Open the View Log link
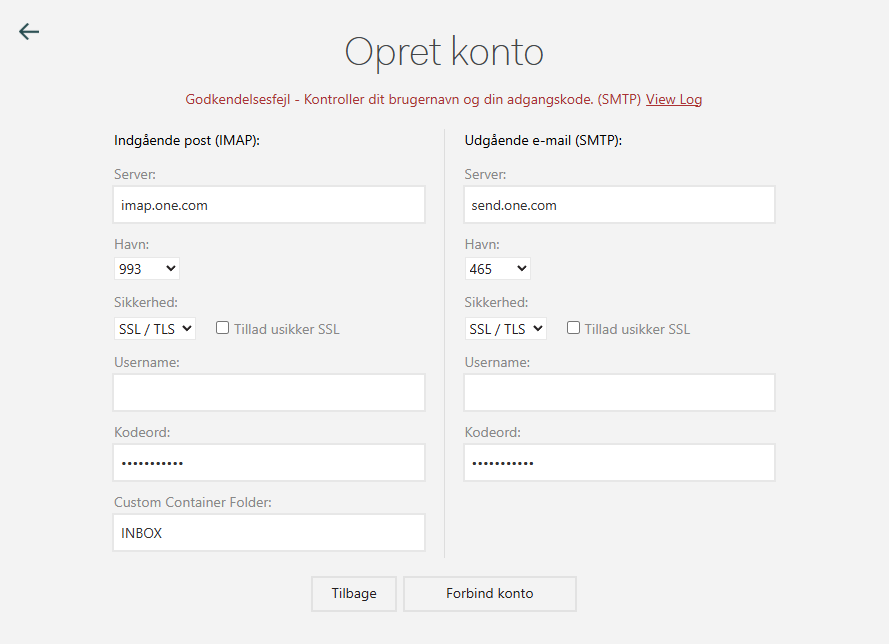Screen dimensions: 889x644 click(673, 100)
